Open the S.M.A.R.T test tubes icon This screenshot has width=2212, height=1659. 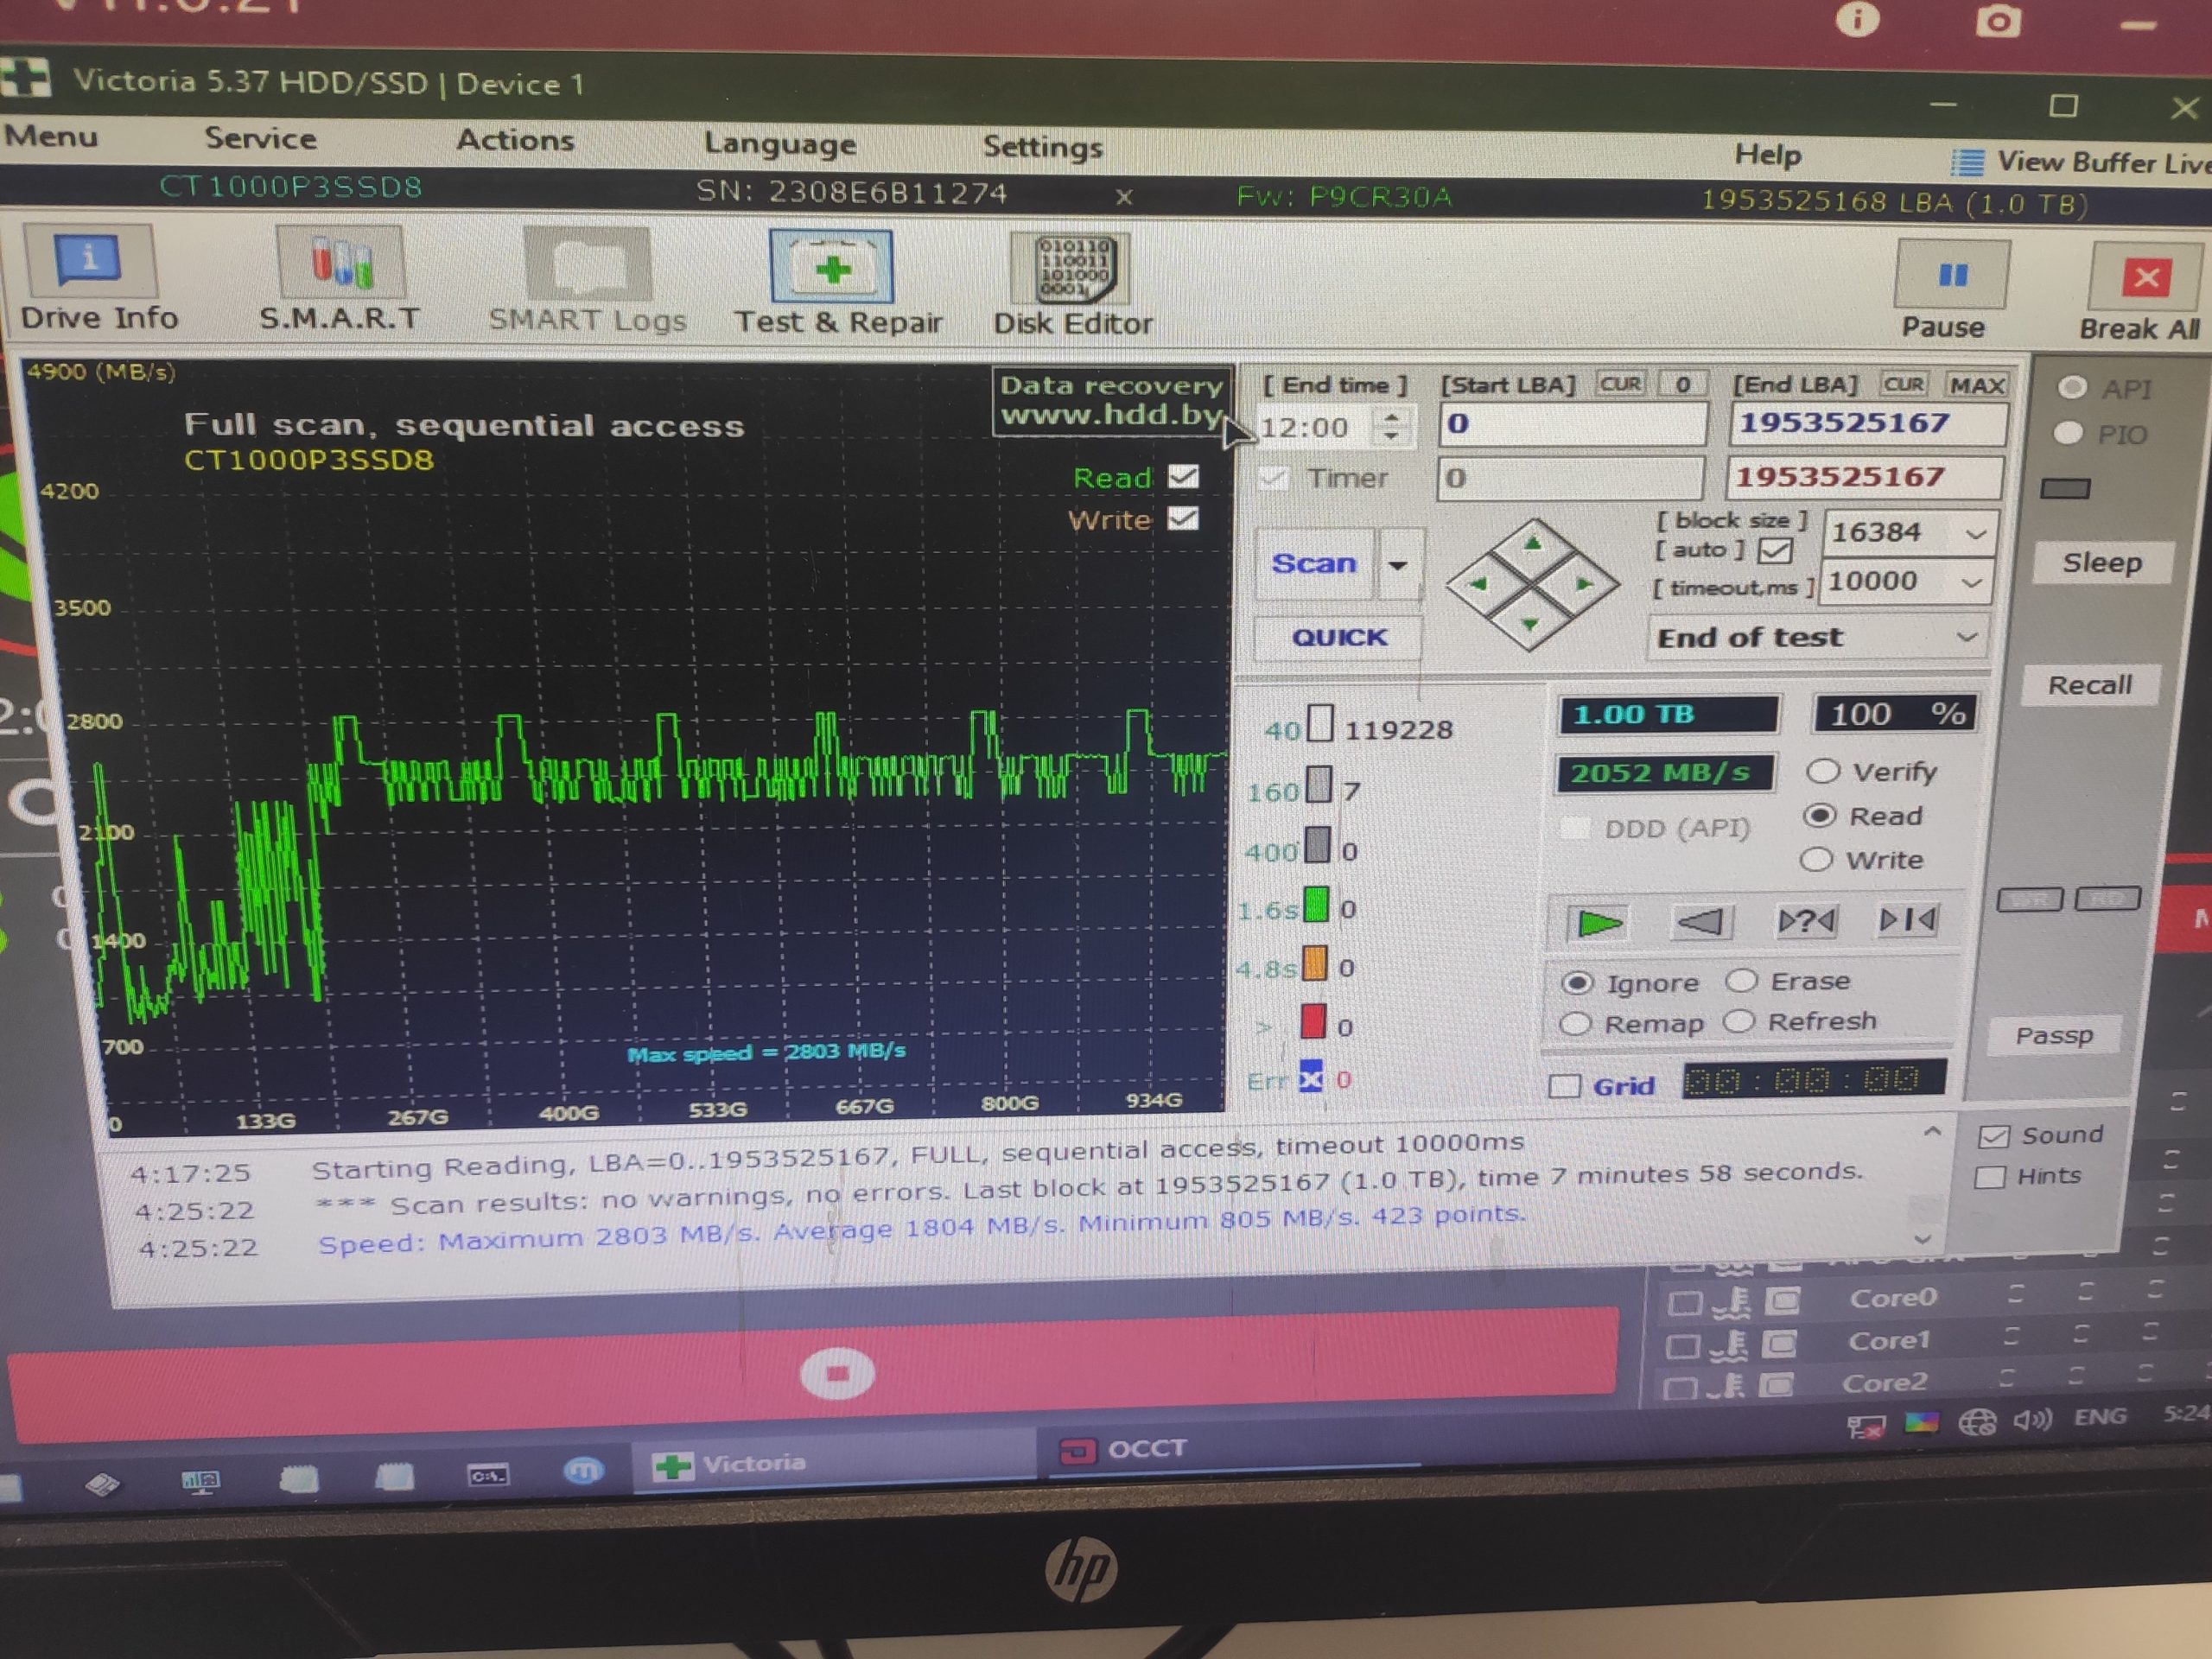[340, 263]
